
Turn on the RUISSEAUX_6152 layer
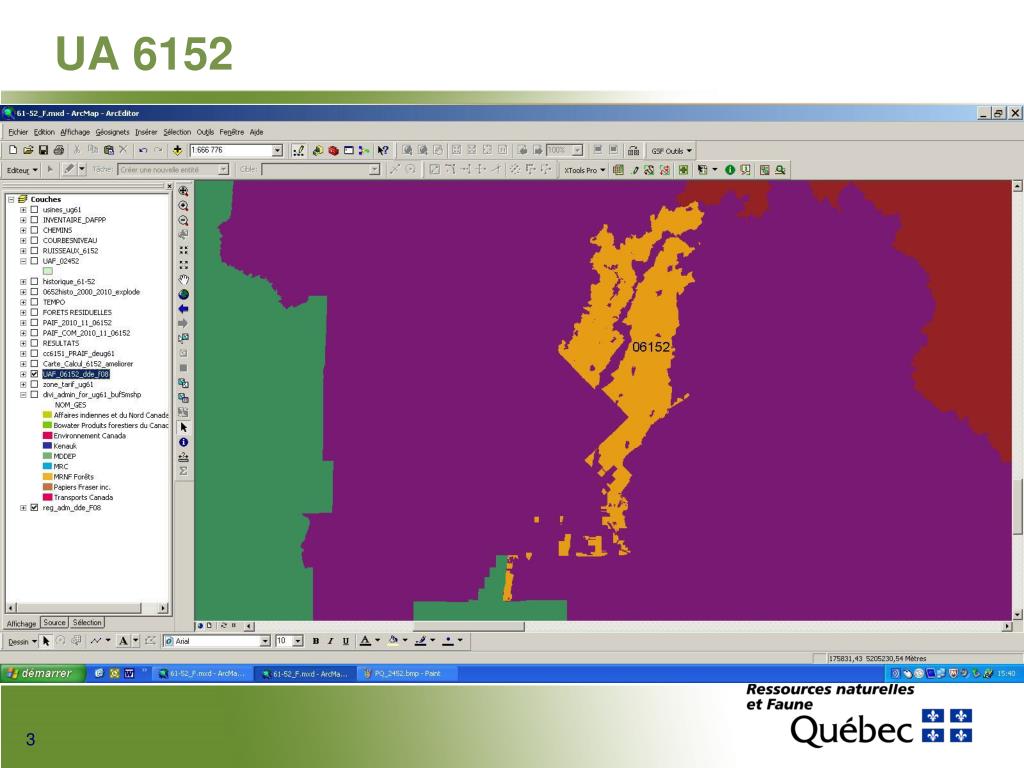click(35, 251)
